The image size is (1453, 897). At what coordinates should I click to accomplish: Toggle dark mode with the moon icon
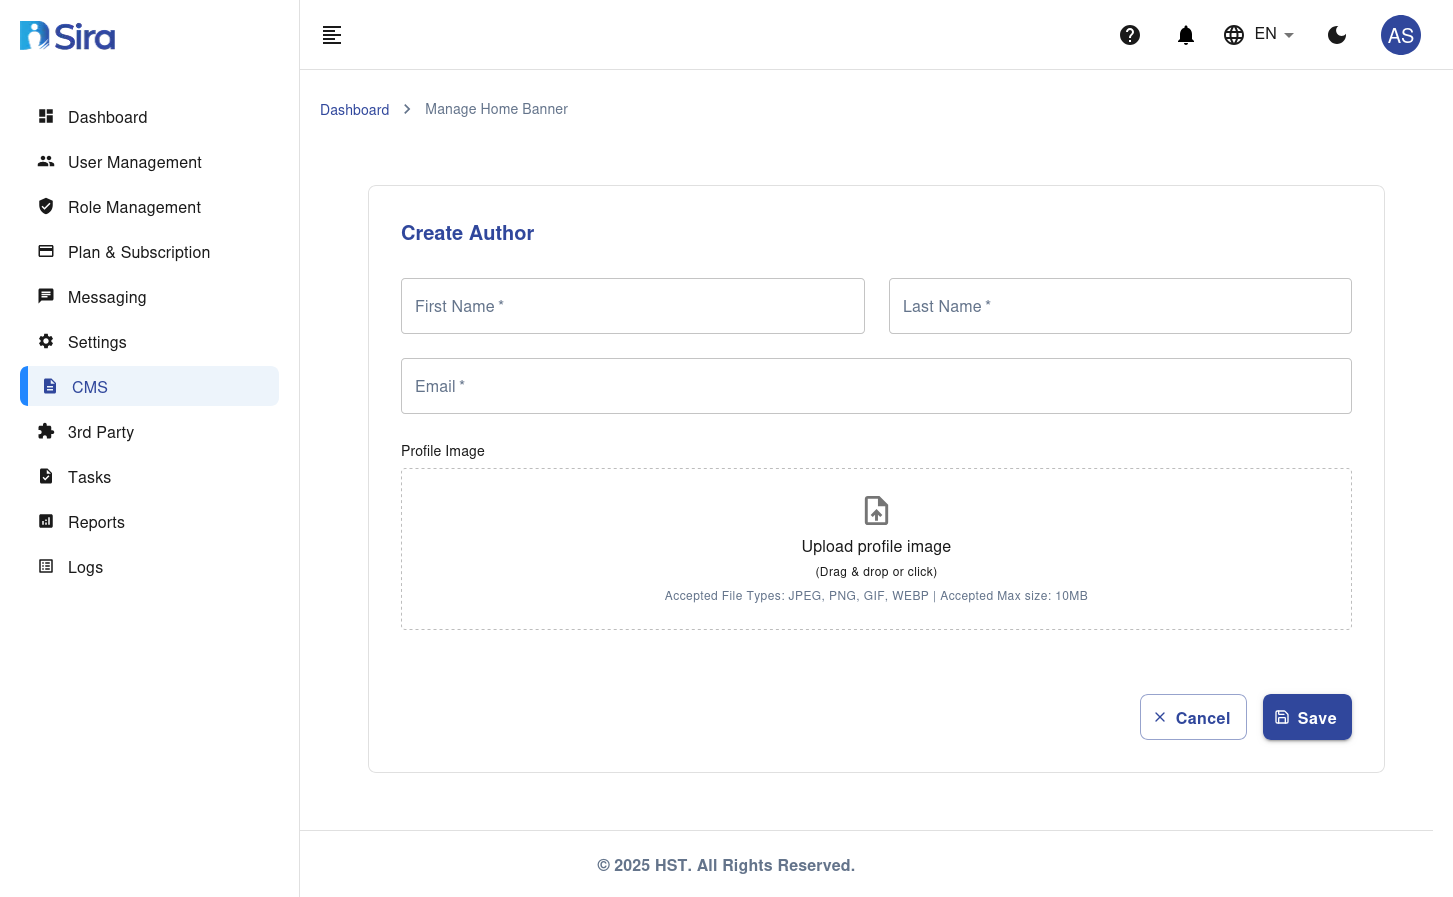point(1337,35)
